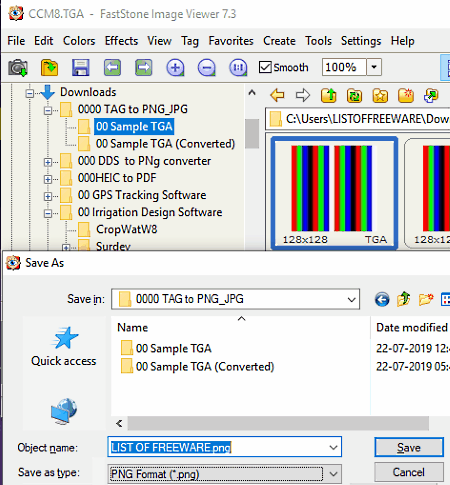Viewport: 450px width, 485px height.
Task: Open the Tools menu
Action: [x=318, y=41]
